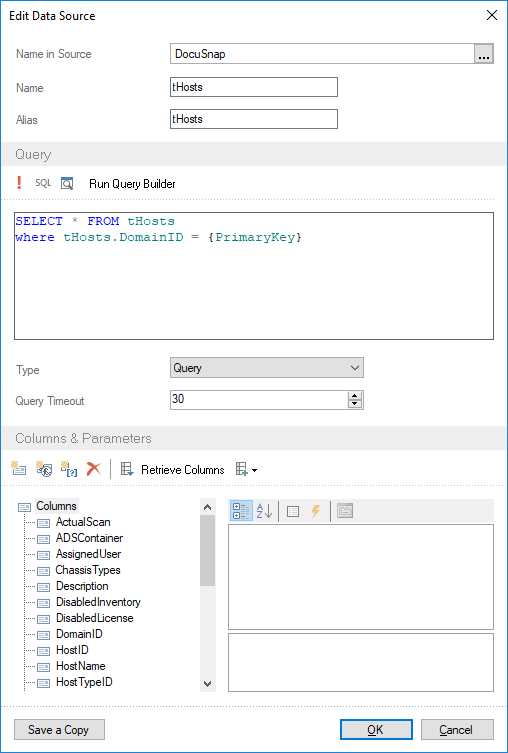This screenshot has height=753, width=508.
Task: Select the AssignedUser column
Action: point(88,554)
